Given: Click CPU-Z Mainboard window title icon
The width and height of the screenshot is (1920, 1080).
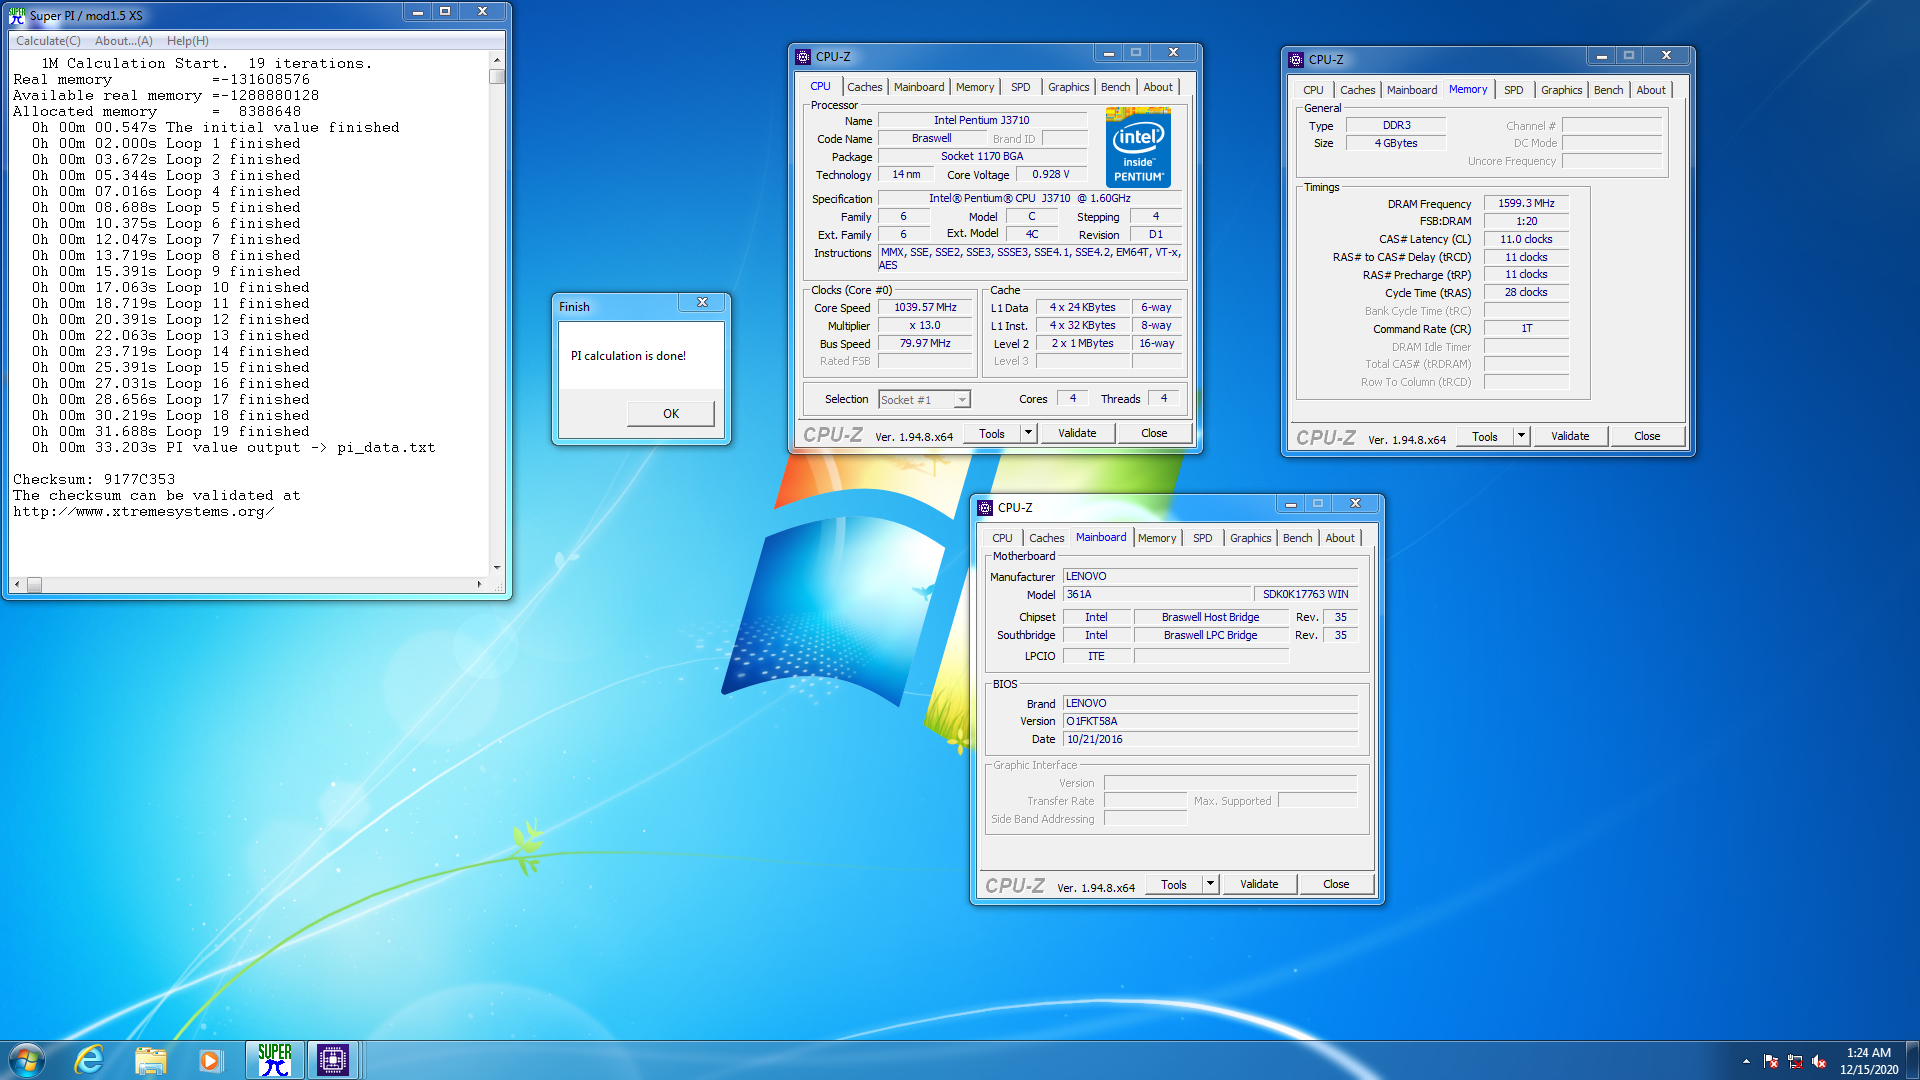Looking at the screenshot, I should point(985,508).
